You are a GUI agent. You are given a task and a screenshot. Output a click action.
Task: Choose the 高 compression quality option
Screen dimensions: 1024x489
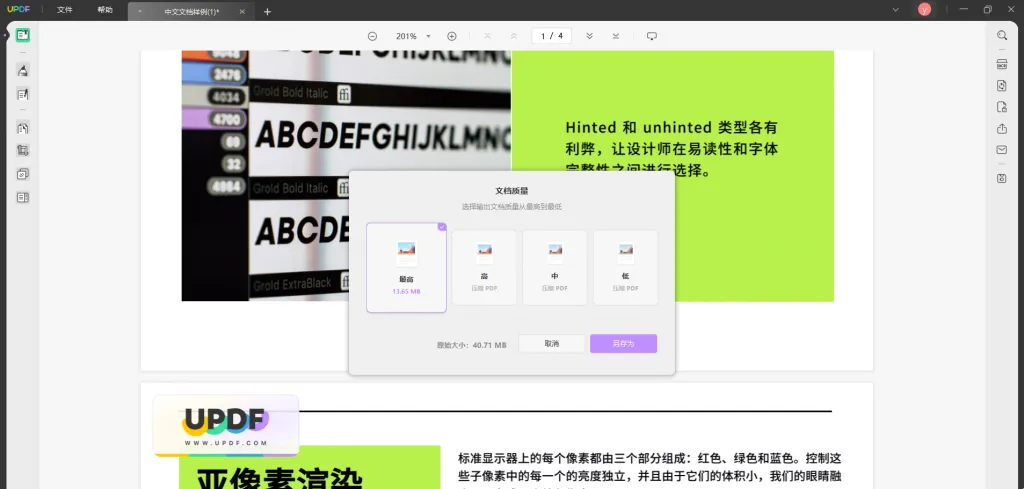click(x=484, y=267)
